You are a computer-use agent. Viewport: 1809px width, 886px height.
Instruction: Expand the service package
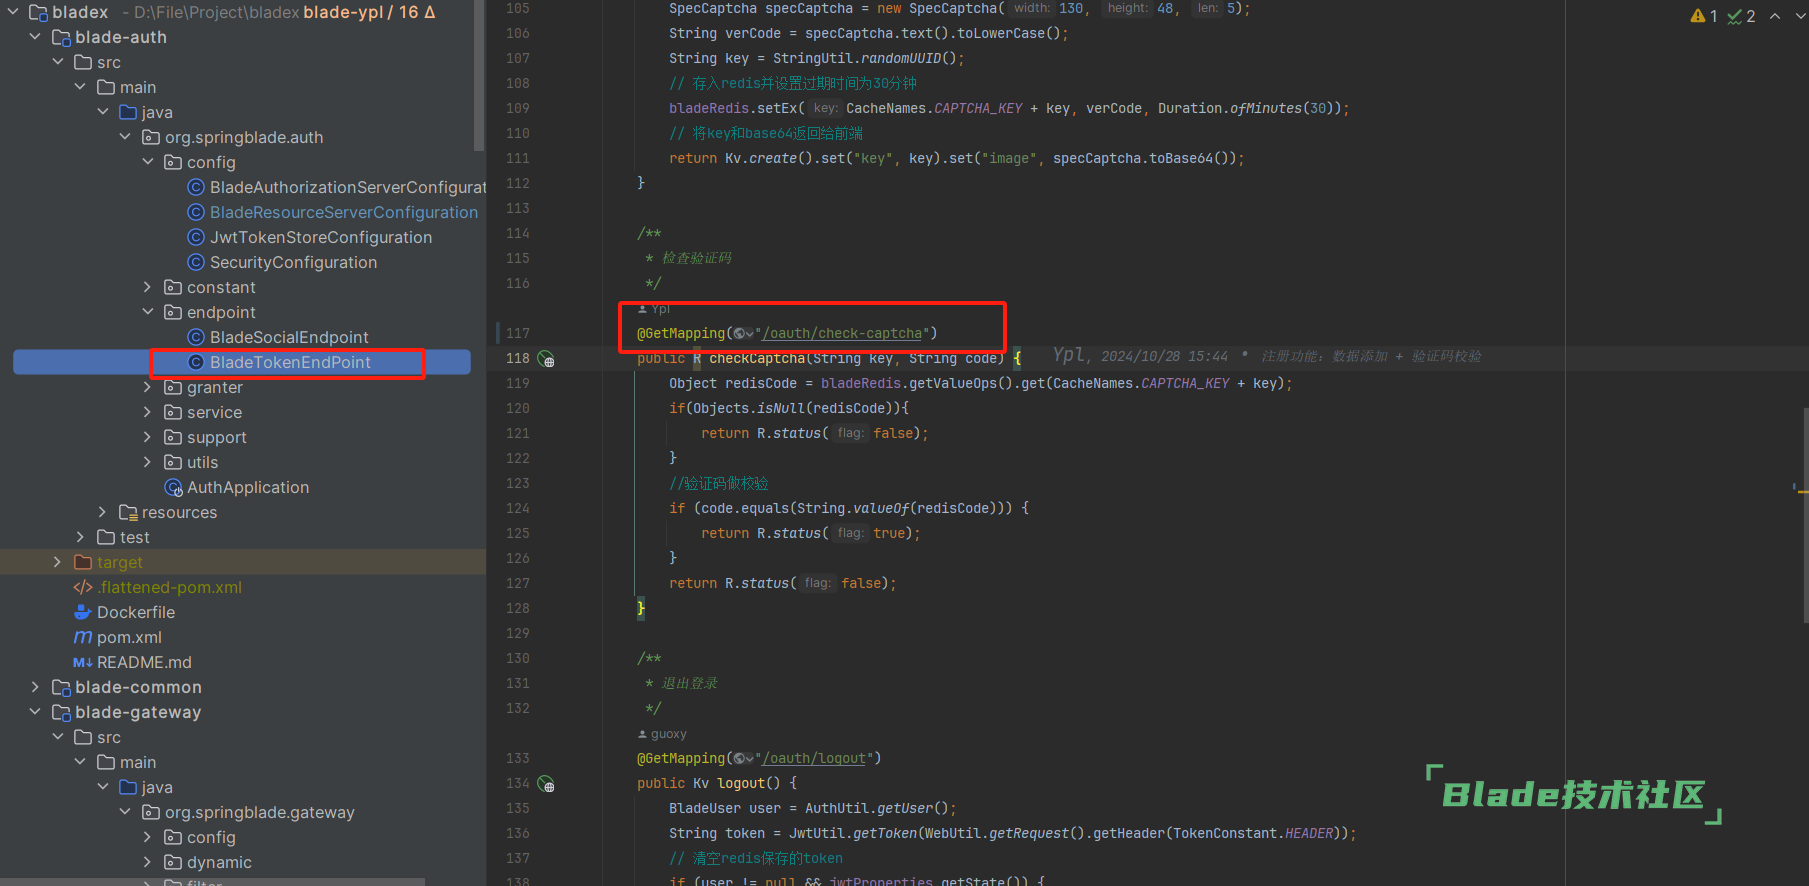148,412
